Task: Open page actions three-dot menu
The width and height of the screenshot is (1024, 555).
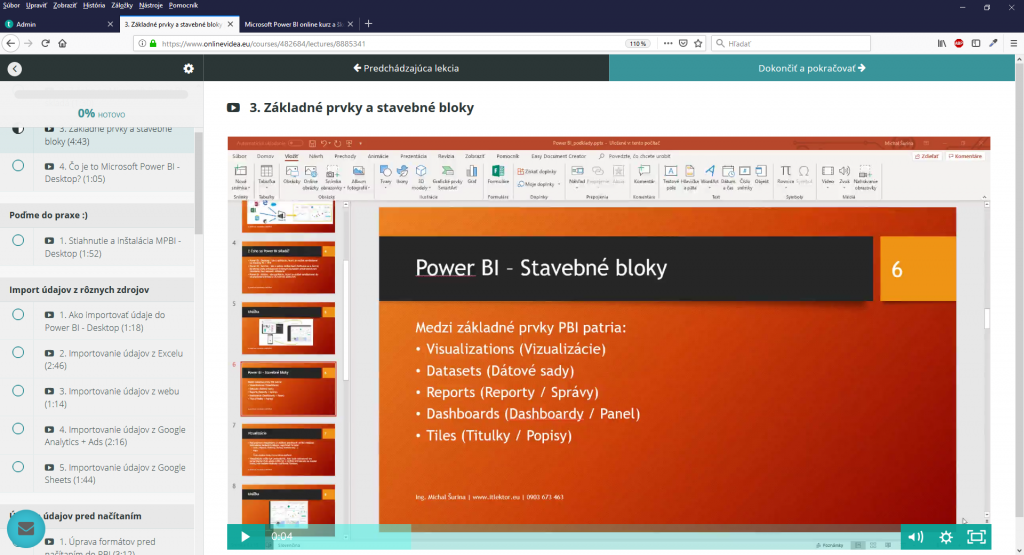Action: tap(667, 44)
